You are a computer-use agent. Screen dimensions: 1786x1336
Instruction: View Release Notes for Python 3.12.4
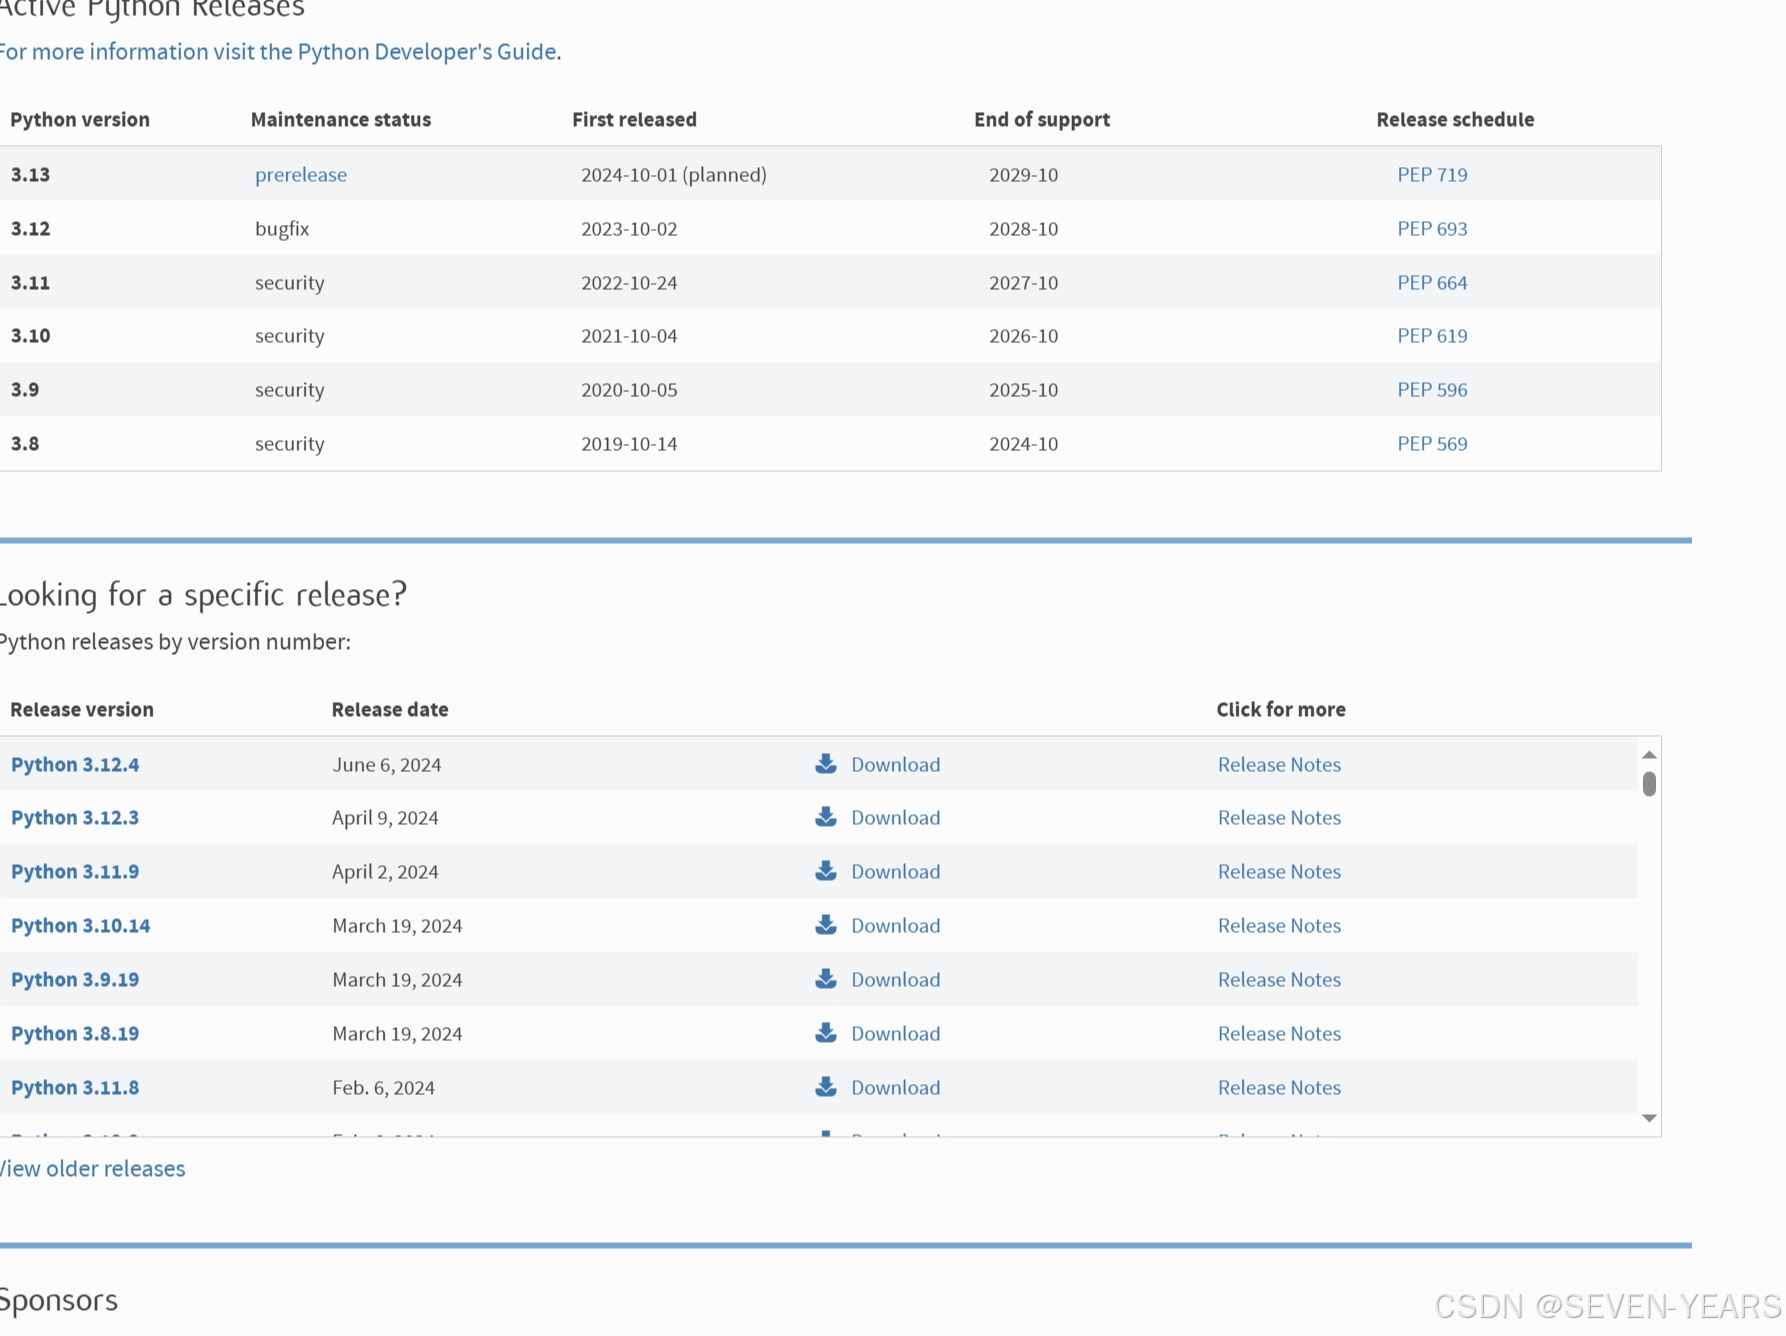[1279, 764]
